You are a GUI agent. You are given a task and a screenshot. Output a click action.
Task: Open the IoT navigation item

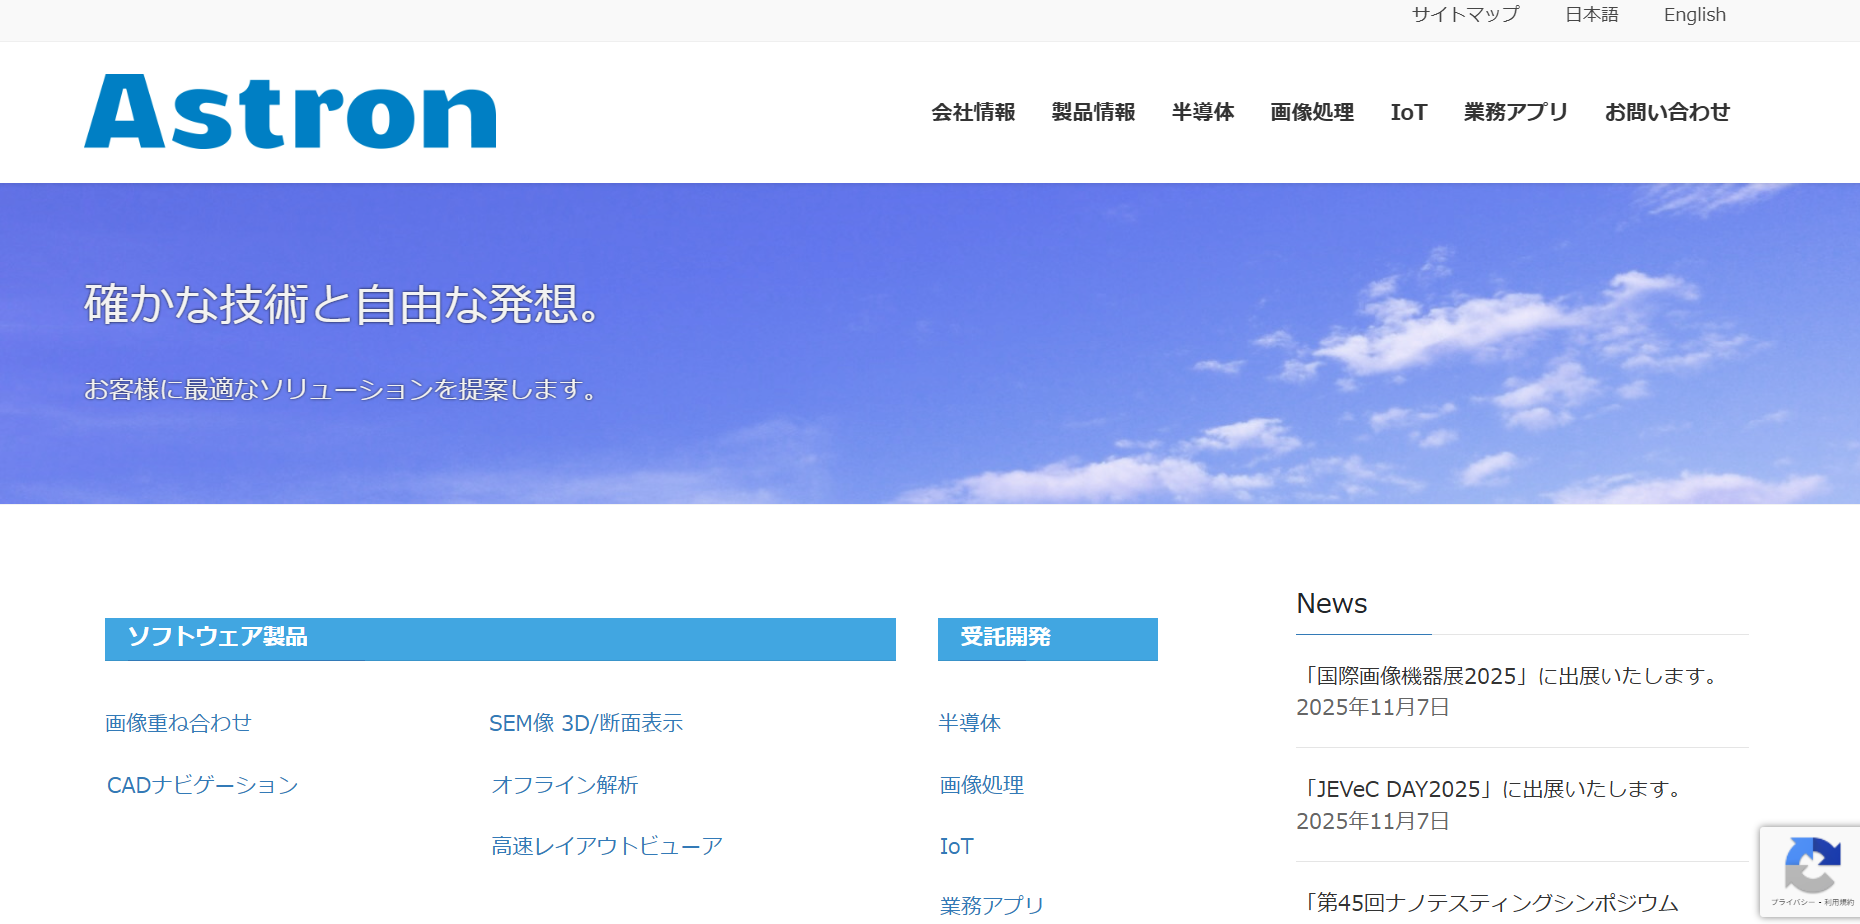tap(1408, 112)
